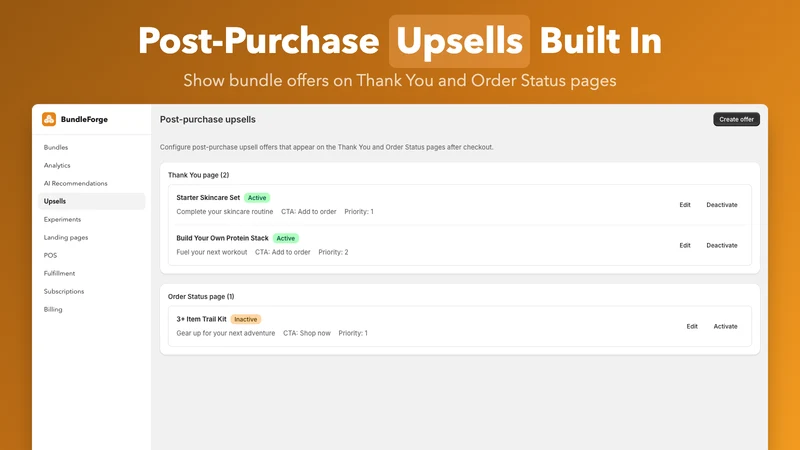Image resolution: width=800 pixels, height=450 pixels.
Task: Open the POS sidebar item
Action: [x=51, y=255]
